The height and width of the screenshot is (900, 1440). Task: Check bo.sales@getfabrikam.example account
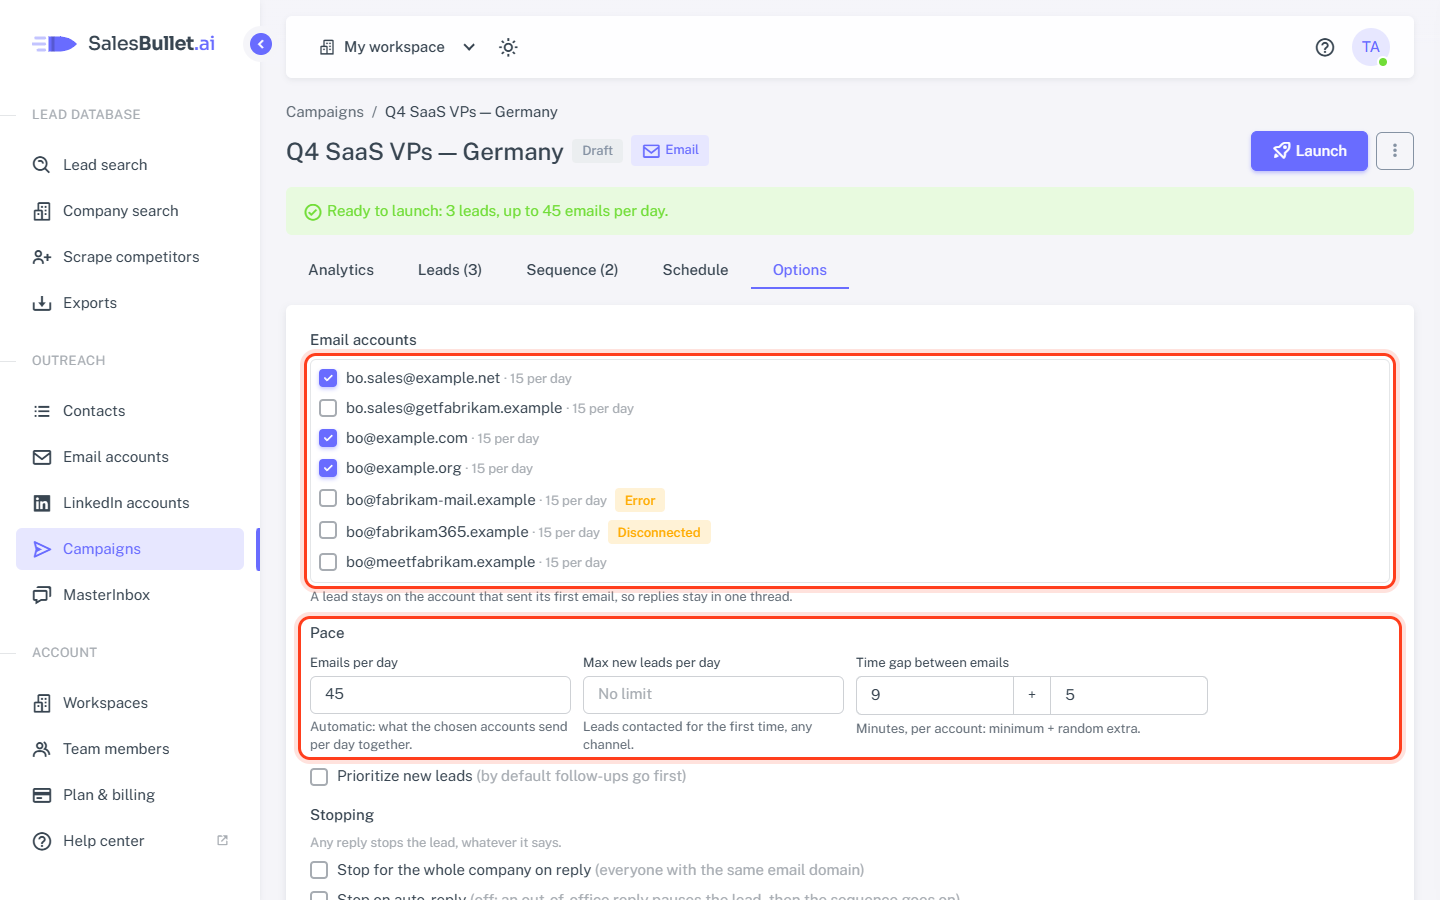coord(328,408)
